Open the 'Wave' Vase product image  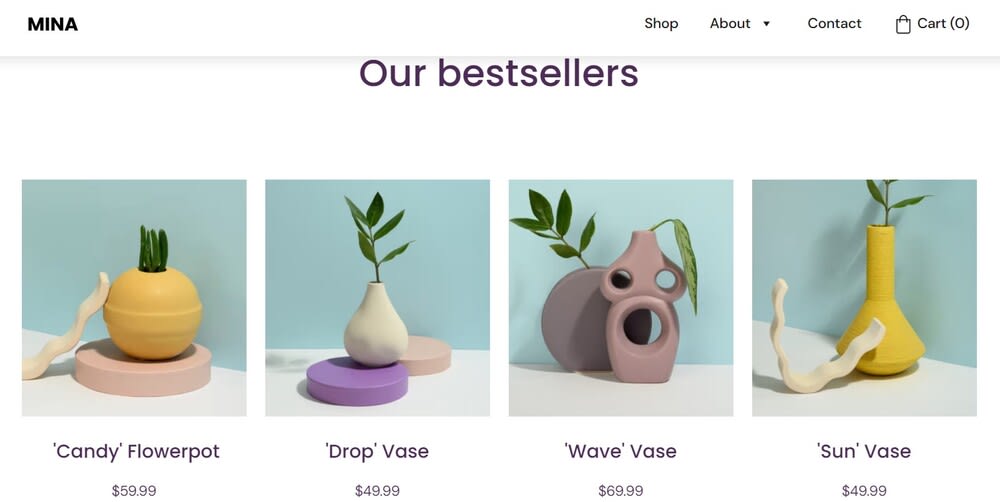click(x=621, y=298)
